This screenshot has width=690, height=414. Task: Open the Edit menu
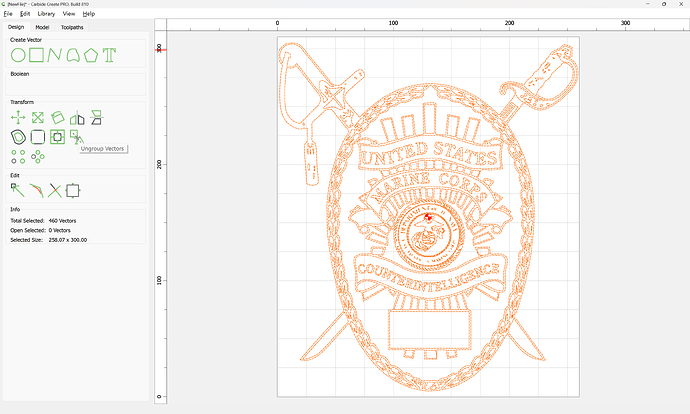click(25, 14)
